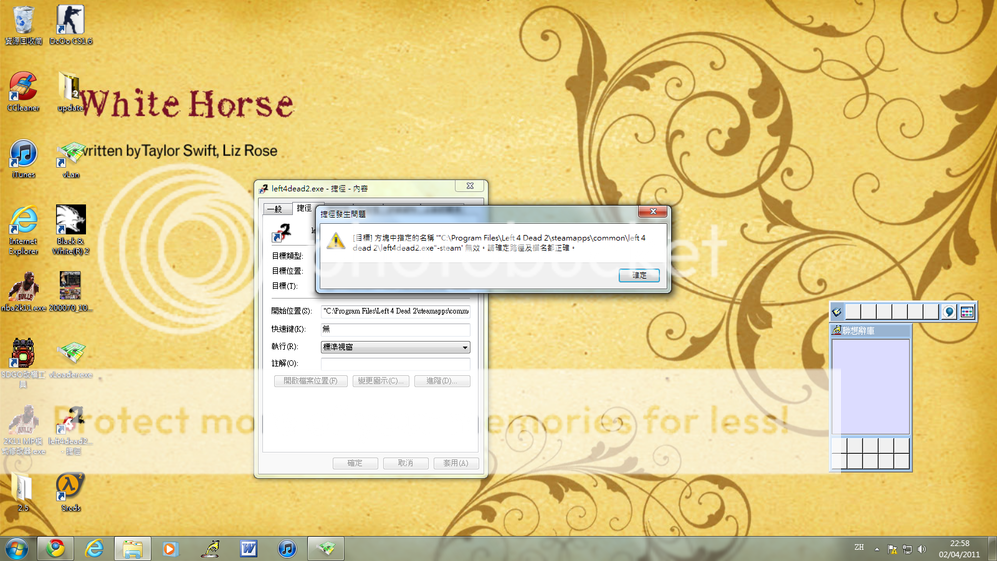Select the Steam desktop shortcut
This screenshot has width=997, height=561.
click(x=70, y=488)
